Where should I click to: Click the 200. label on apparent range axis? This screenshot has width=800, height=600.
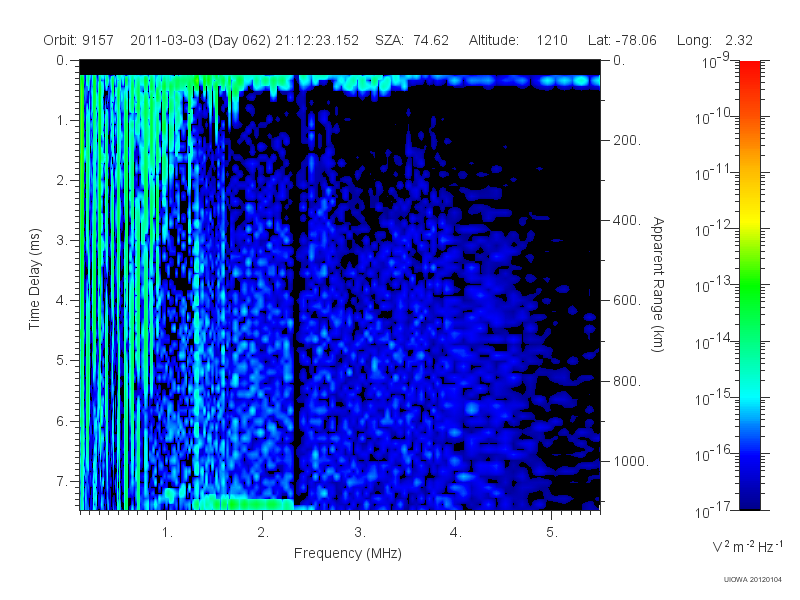[627, 140]
